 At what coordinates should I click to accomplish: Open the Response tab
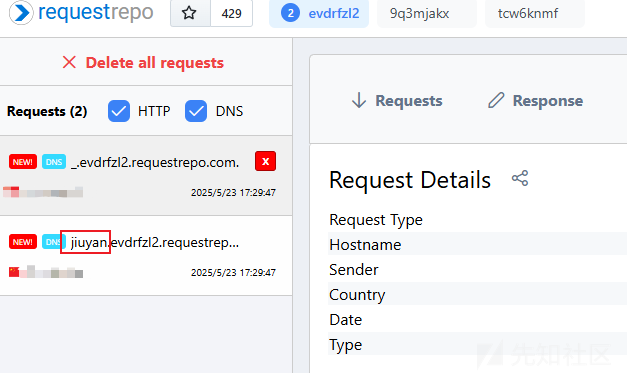535,101
